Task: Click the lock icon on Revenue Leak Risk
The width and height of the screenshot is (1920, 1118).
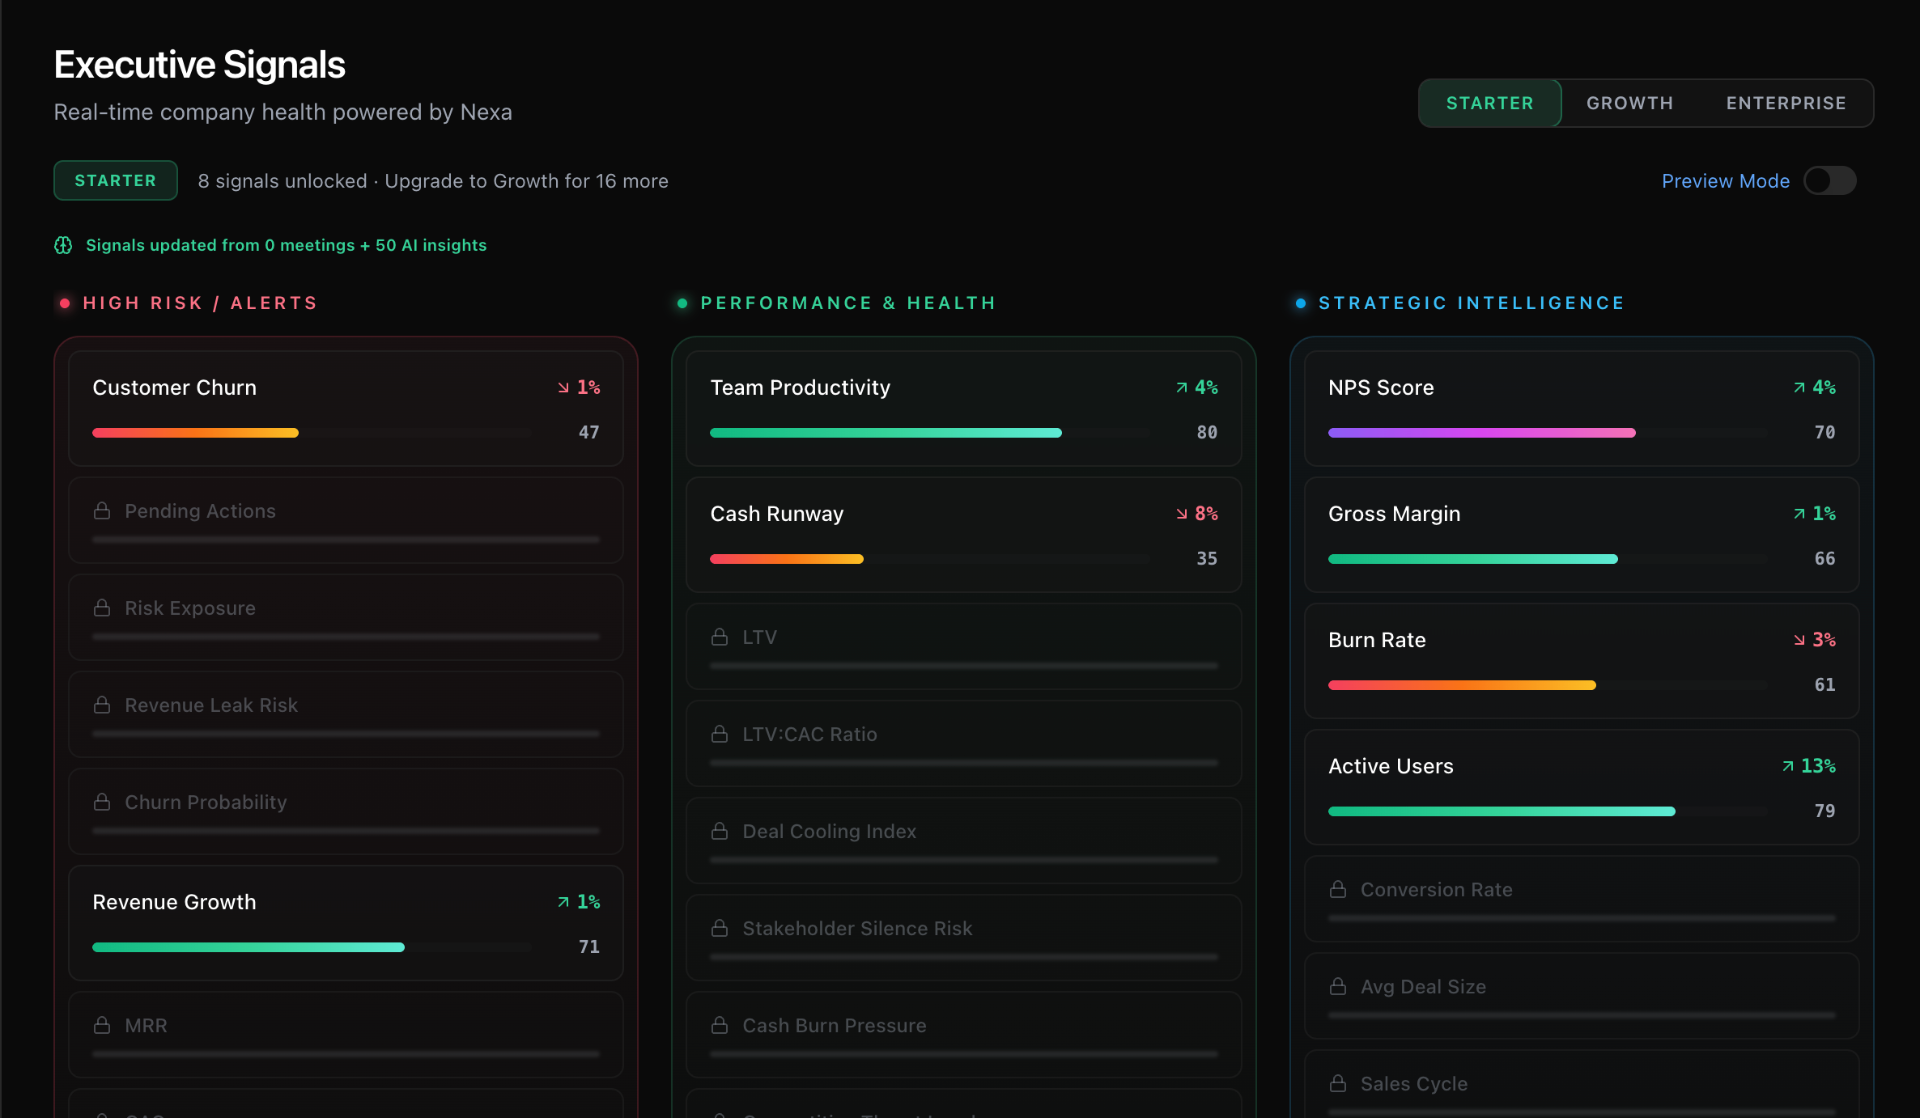Action: 102,705
